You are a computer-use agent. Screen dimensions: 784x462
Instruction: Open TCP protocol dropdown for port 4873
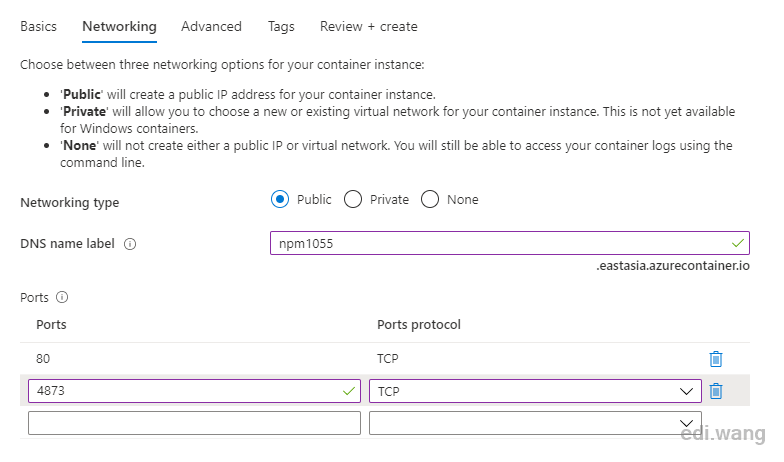[535, 391]
